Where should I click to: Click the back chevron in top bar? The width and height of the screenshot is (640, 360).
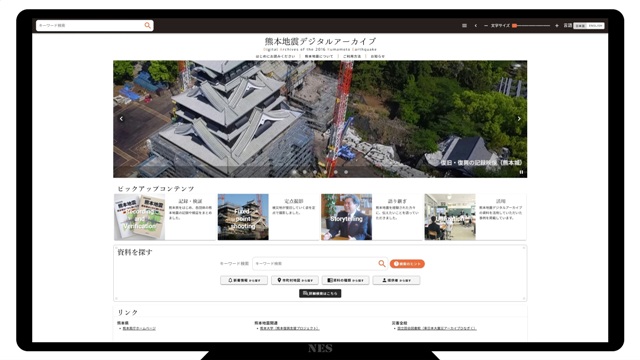coord(476,25)
